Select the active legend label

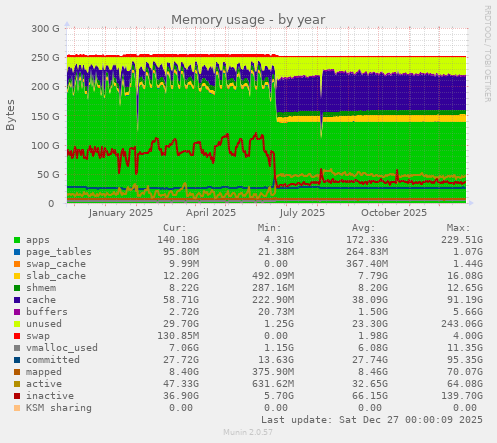click(x=44, y=384)
